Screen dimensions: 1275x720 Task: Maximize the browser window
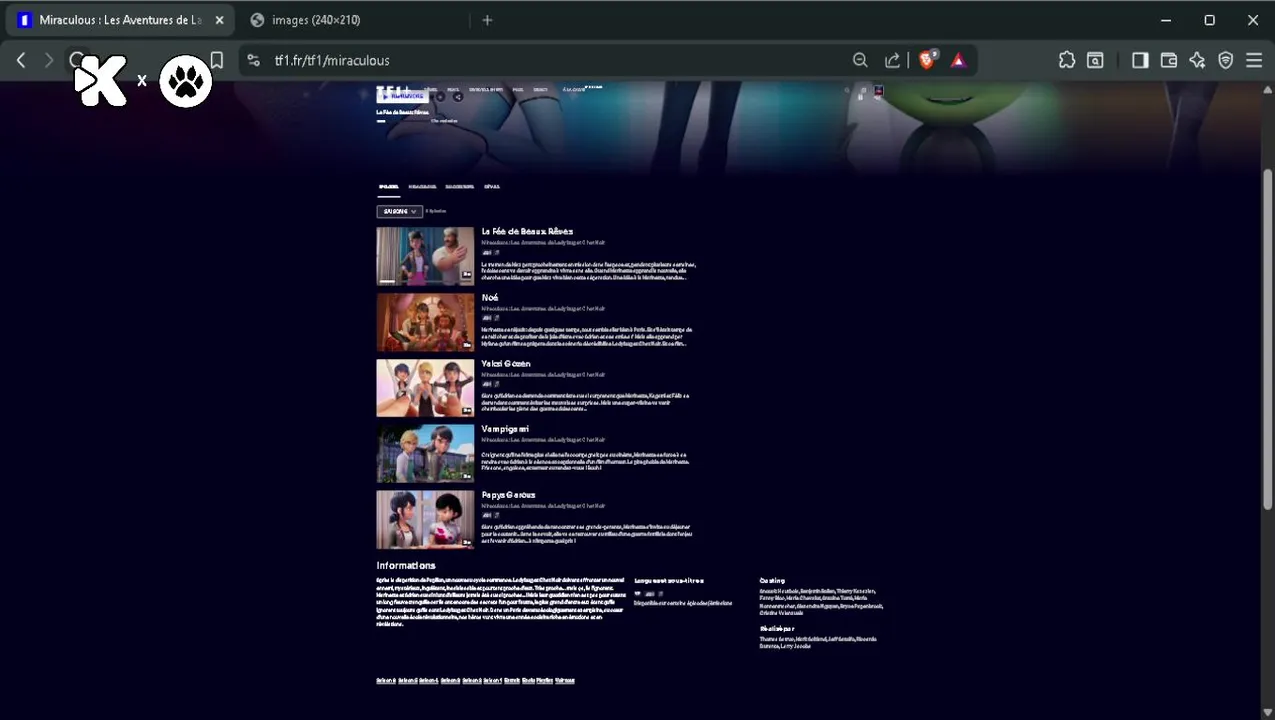[1209, 20]
